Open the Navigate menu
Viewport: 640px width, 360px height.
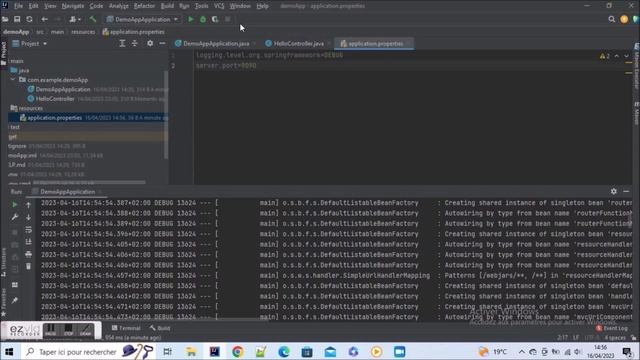click(73, 6)
